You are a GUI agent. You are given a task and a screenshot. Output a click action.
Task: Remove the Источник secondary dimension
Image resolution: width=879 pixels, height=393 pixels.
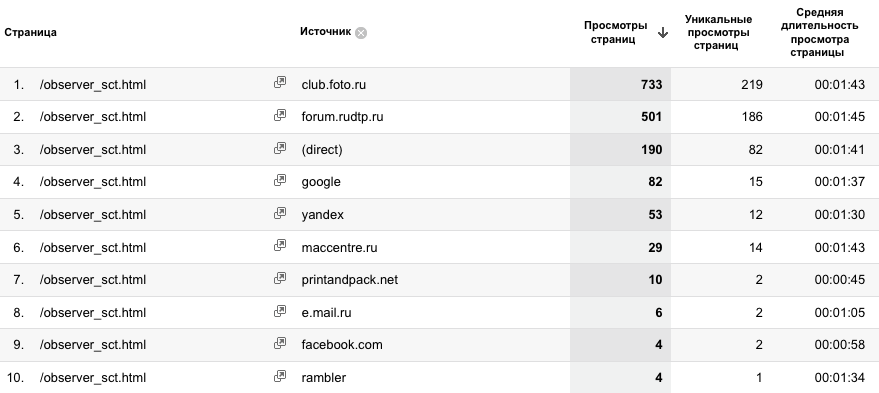pos(361,33)
